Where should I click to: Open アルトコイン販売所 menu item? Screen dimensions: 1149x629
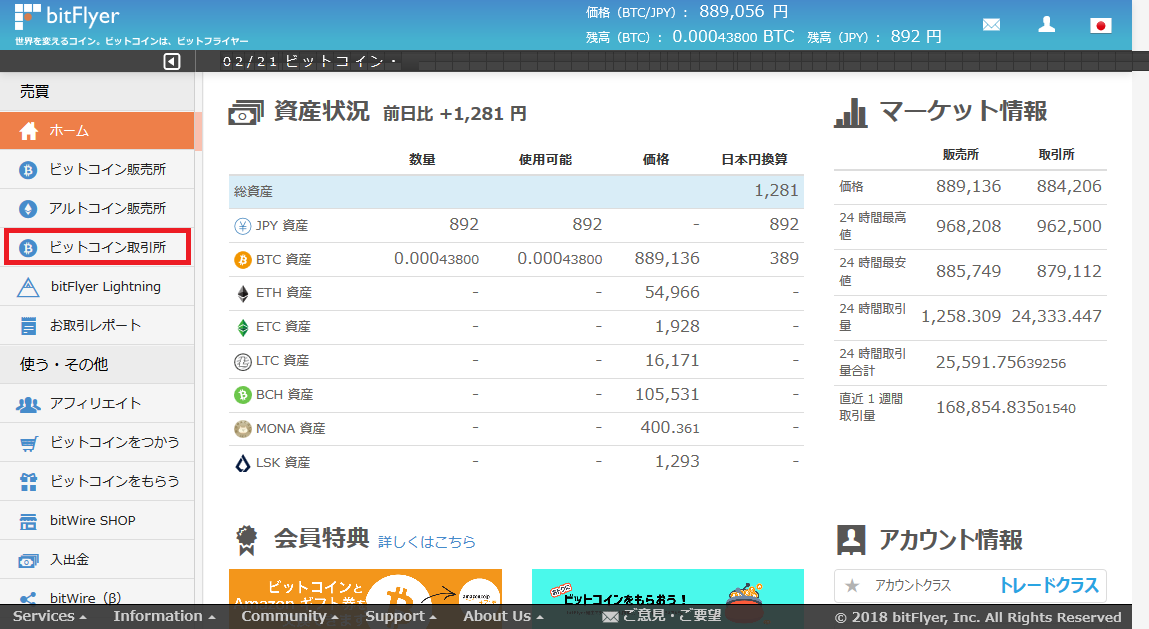point(97,209)
